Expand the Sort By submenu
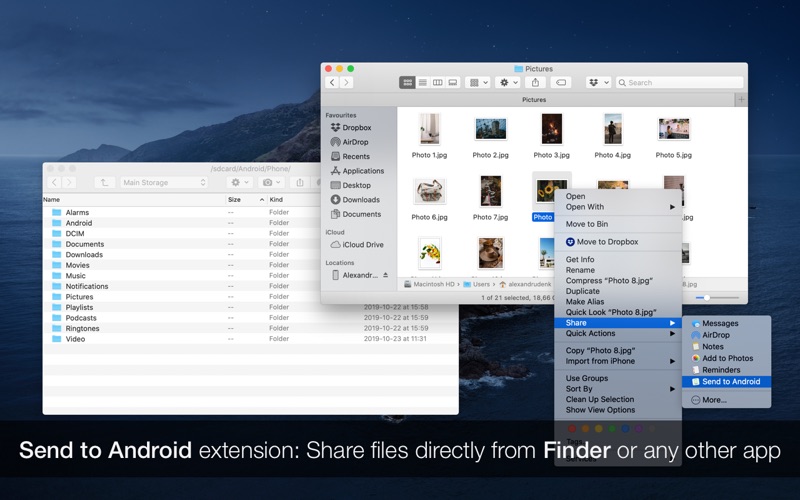The width and height of the screenshot is (800, 500). click(618, 389)
